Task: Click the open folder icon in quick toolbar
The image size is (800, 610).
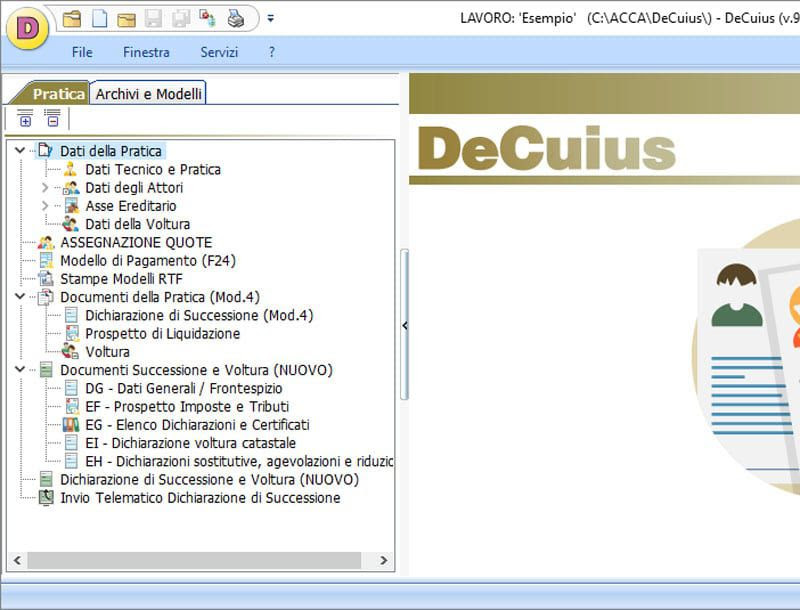Action: [72, 19]
